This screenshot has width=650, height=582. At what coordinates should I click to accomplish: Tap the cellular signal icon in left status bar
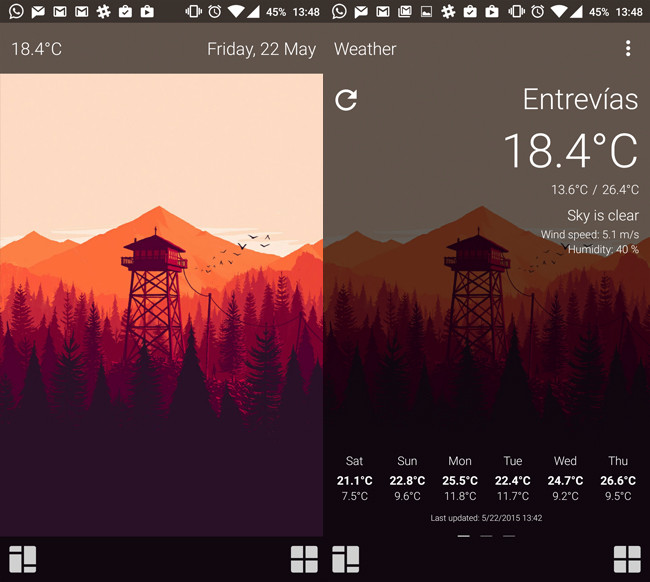click(253, 11)
